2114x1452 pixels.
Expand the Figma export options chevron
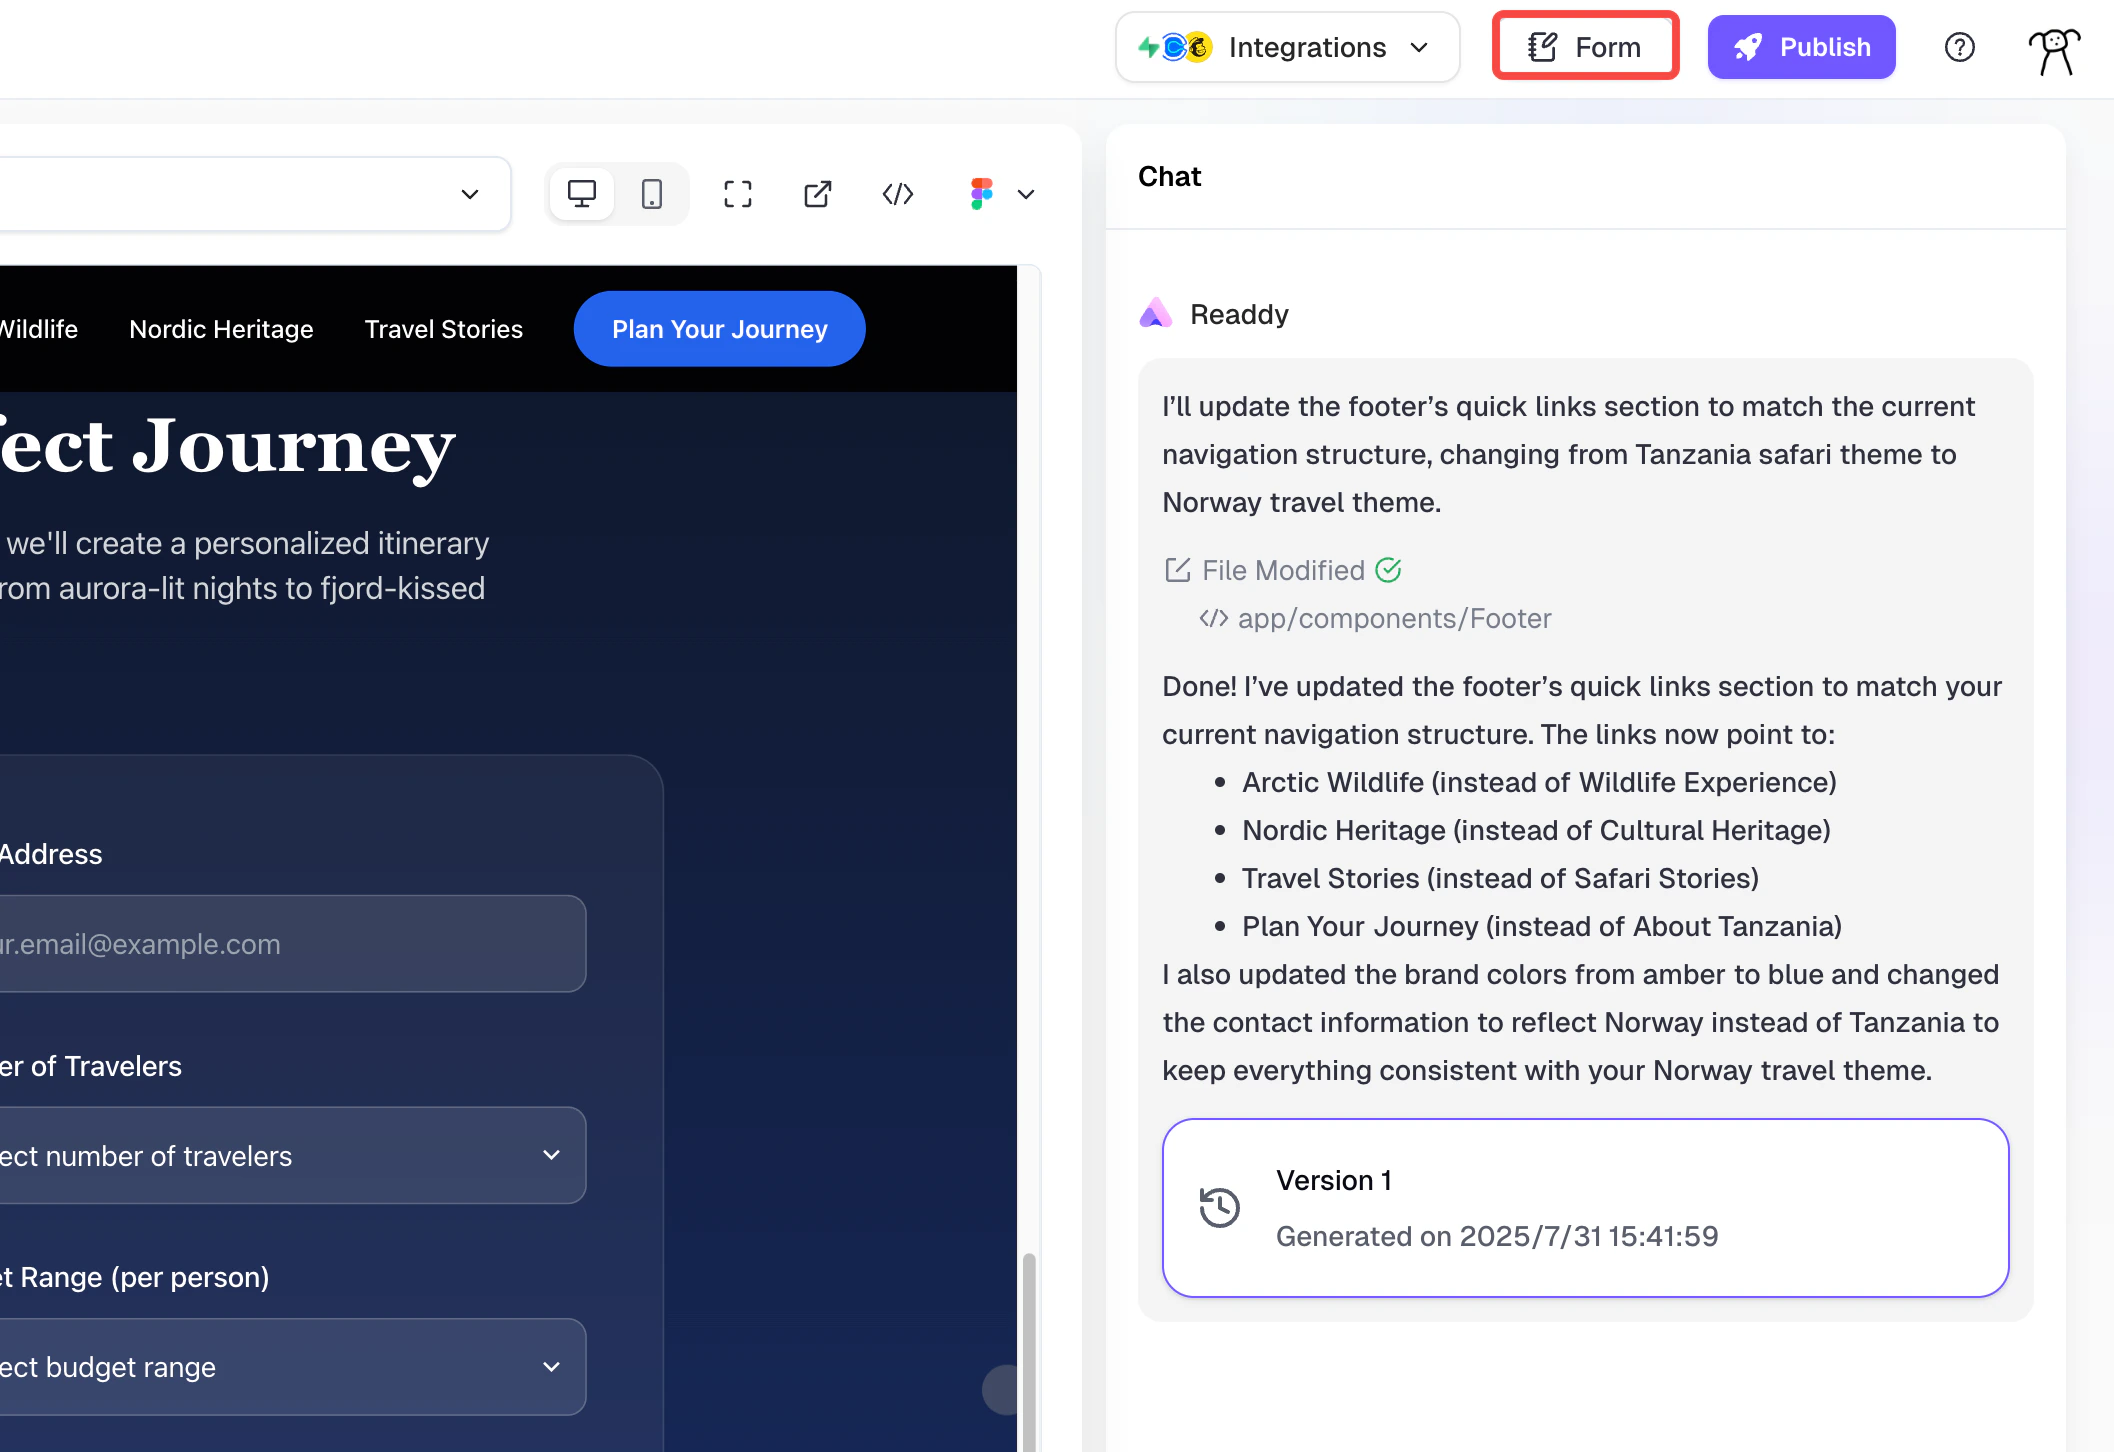click(1026, 194)
